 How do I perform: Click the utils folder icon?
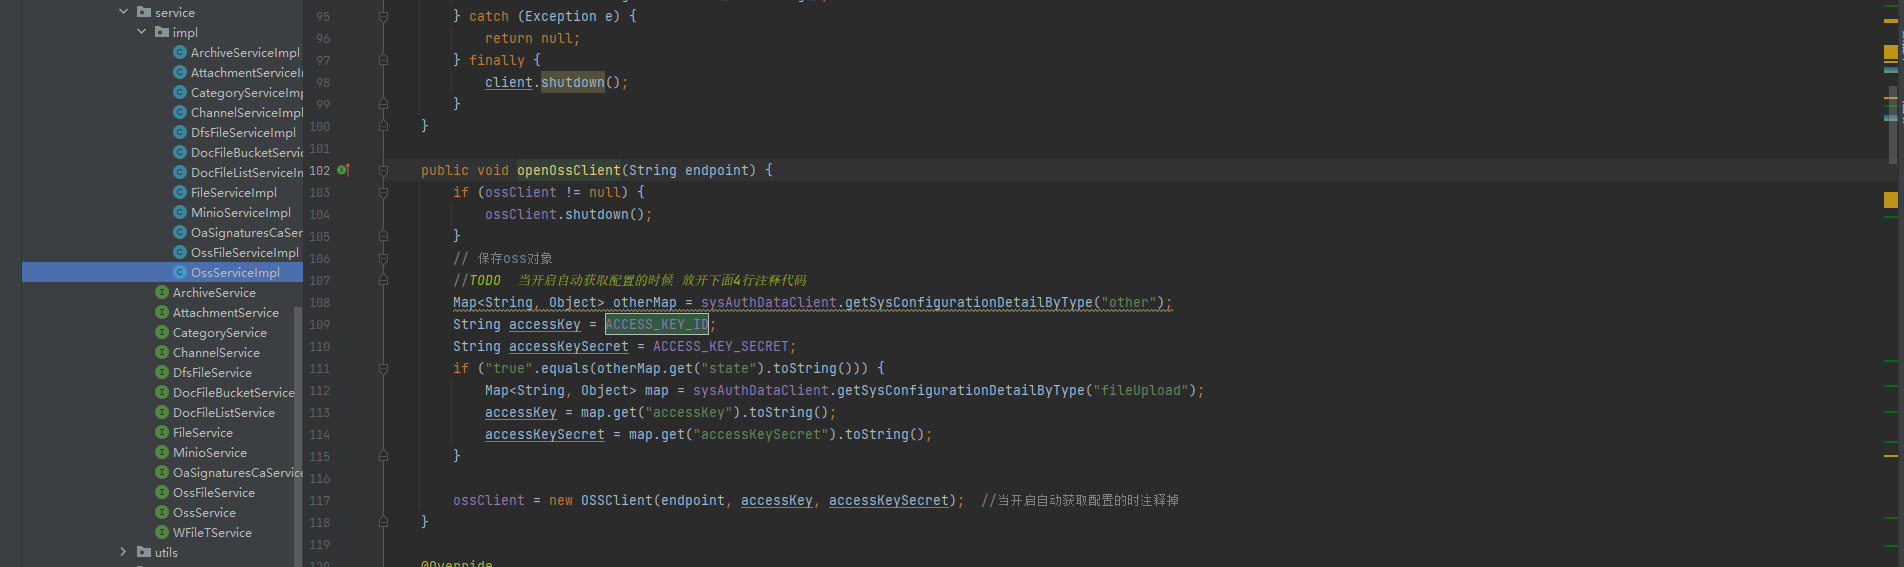click(144, 552)
